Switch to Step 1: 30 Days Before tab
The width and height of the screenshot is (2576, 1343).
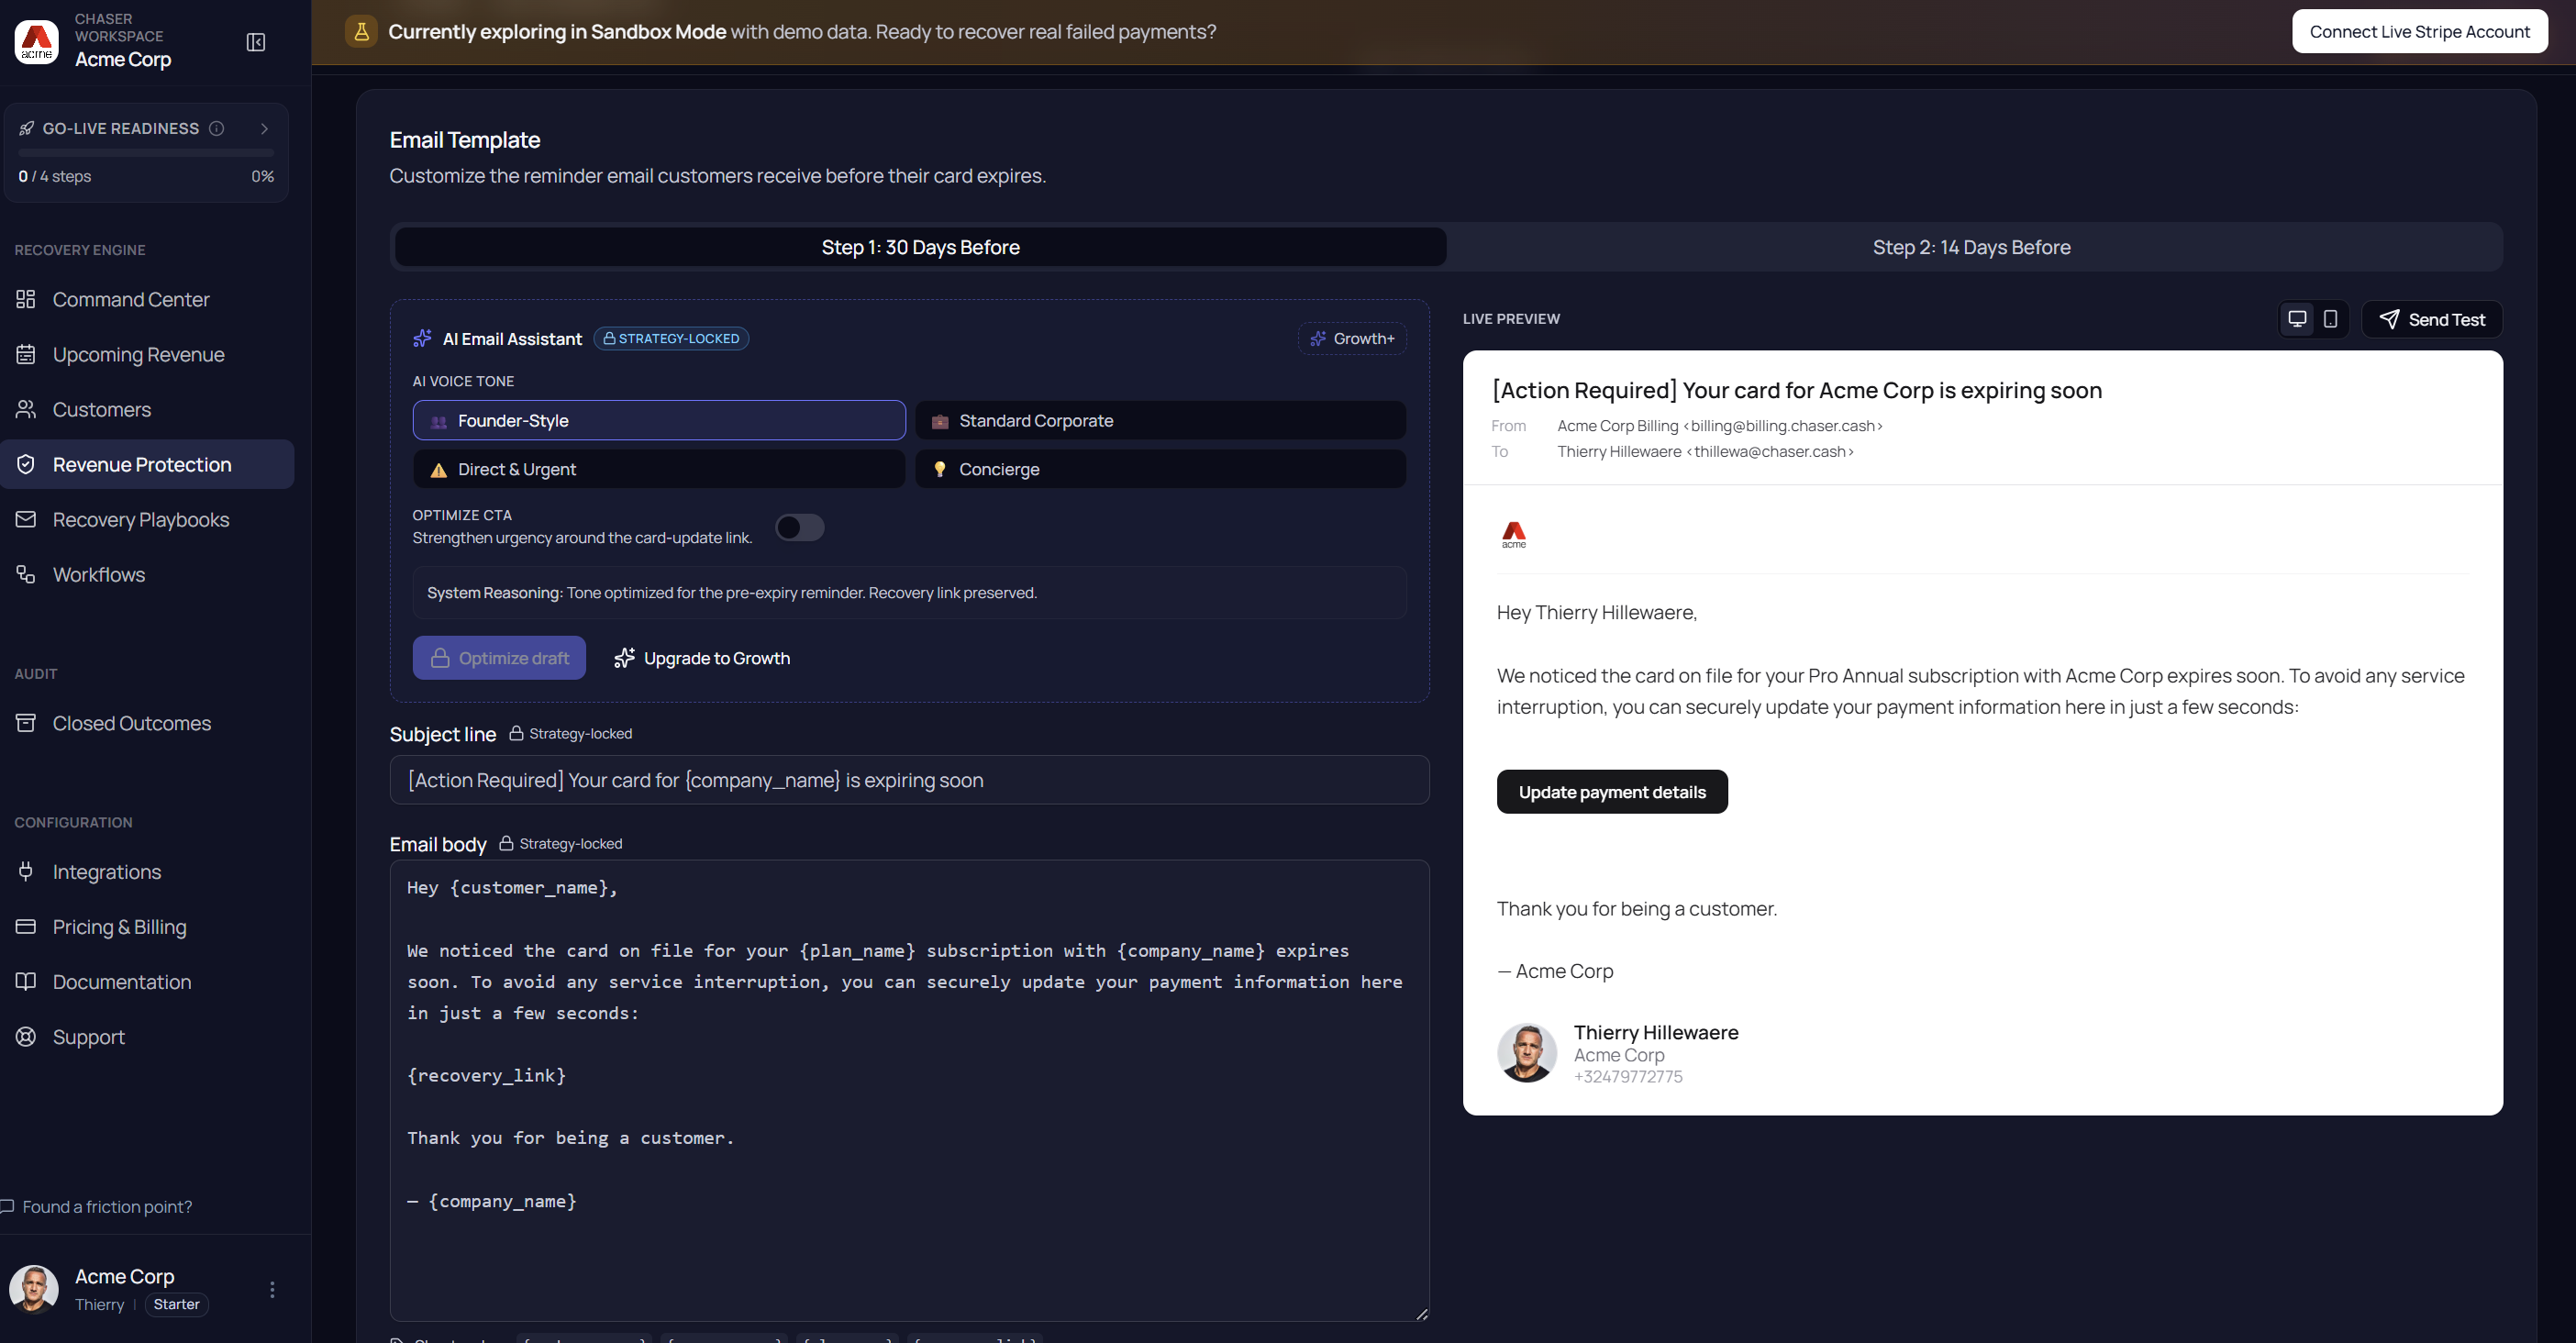point(920,247)
